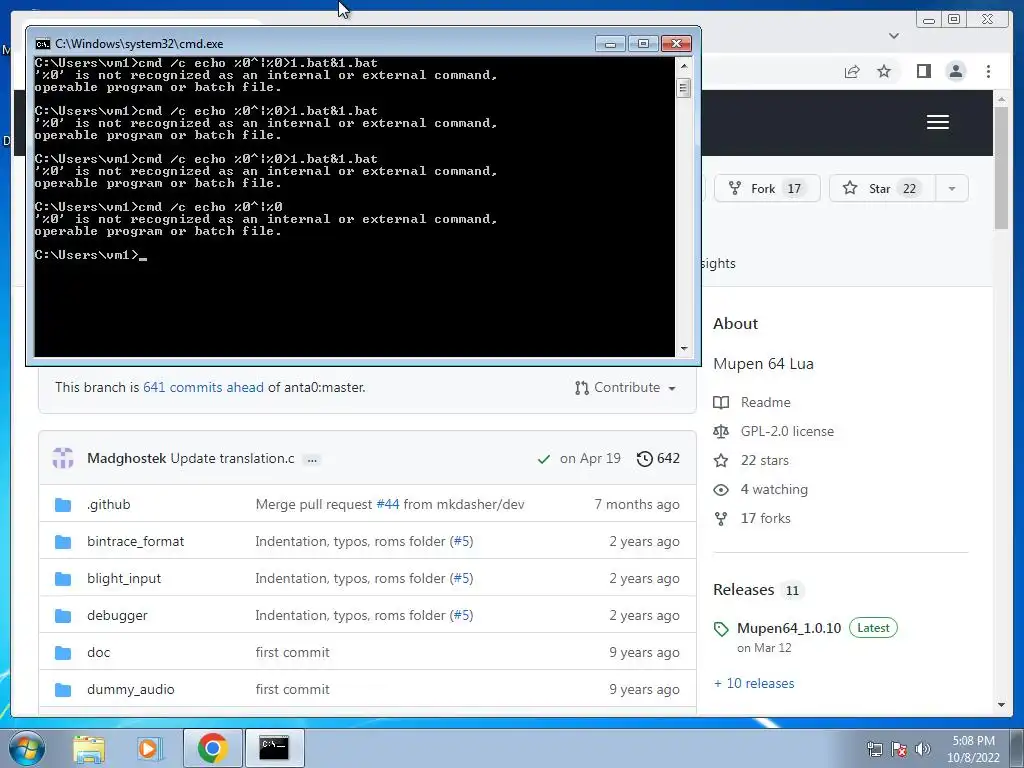Open the Madghostek author link
Image resolution: width=1024 pixels, height=768 pixels.
[x=126, y=458]
